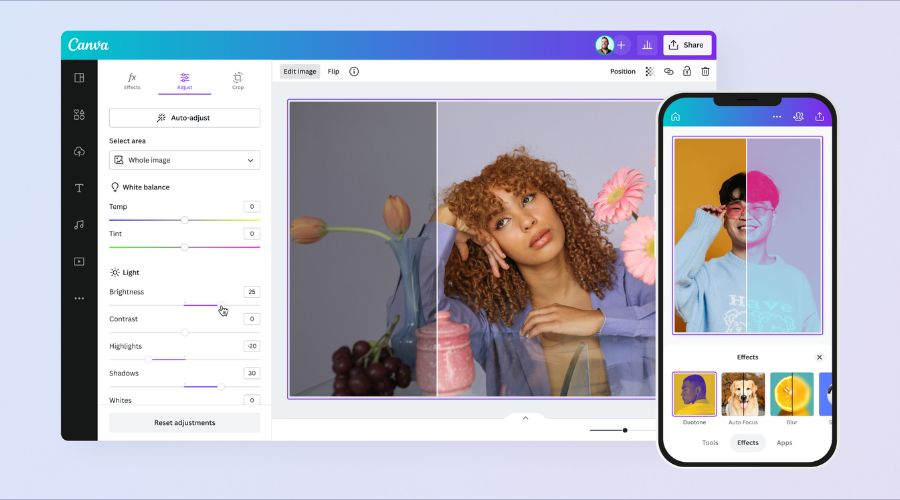Switch to Tools tab on the phone
This screenshot has width=900, height=500.
click(710, 443)
